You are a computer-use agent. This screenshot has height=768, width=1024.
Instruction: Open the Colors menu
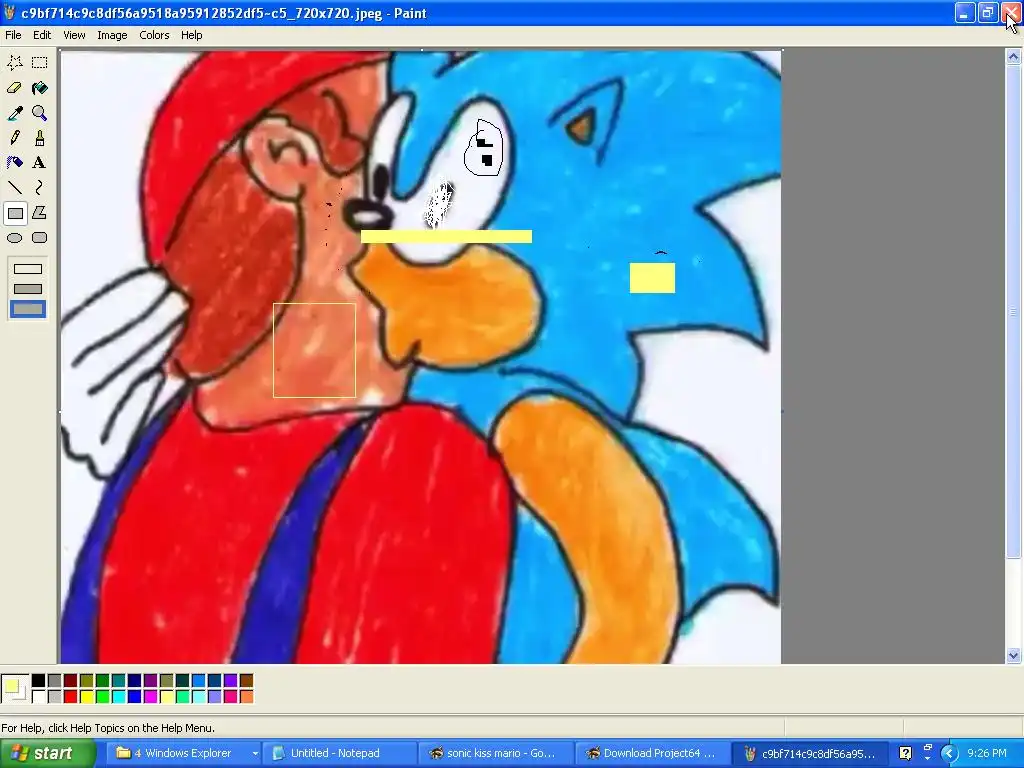pos(154,35)
